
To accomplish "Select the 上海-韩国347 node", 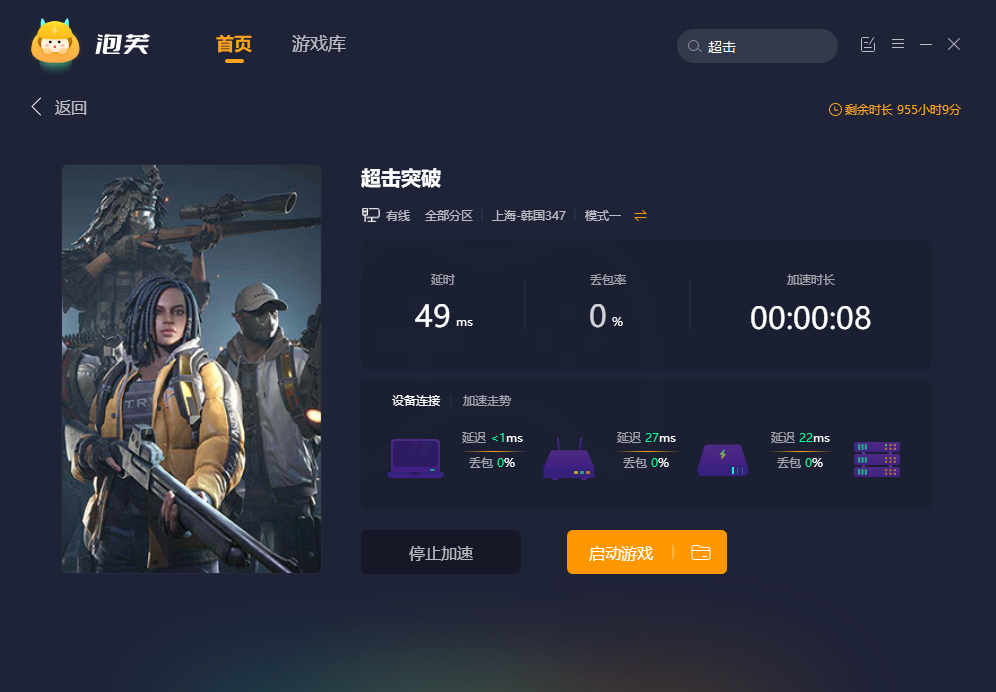I will point(528,215).
